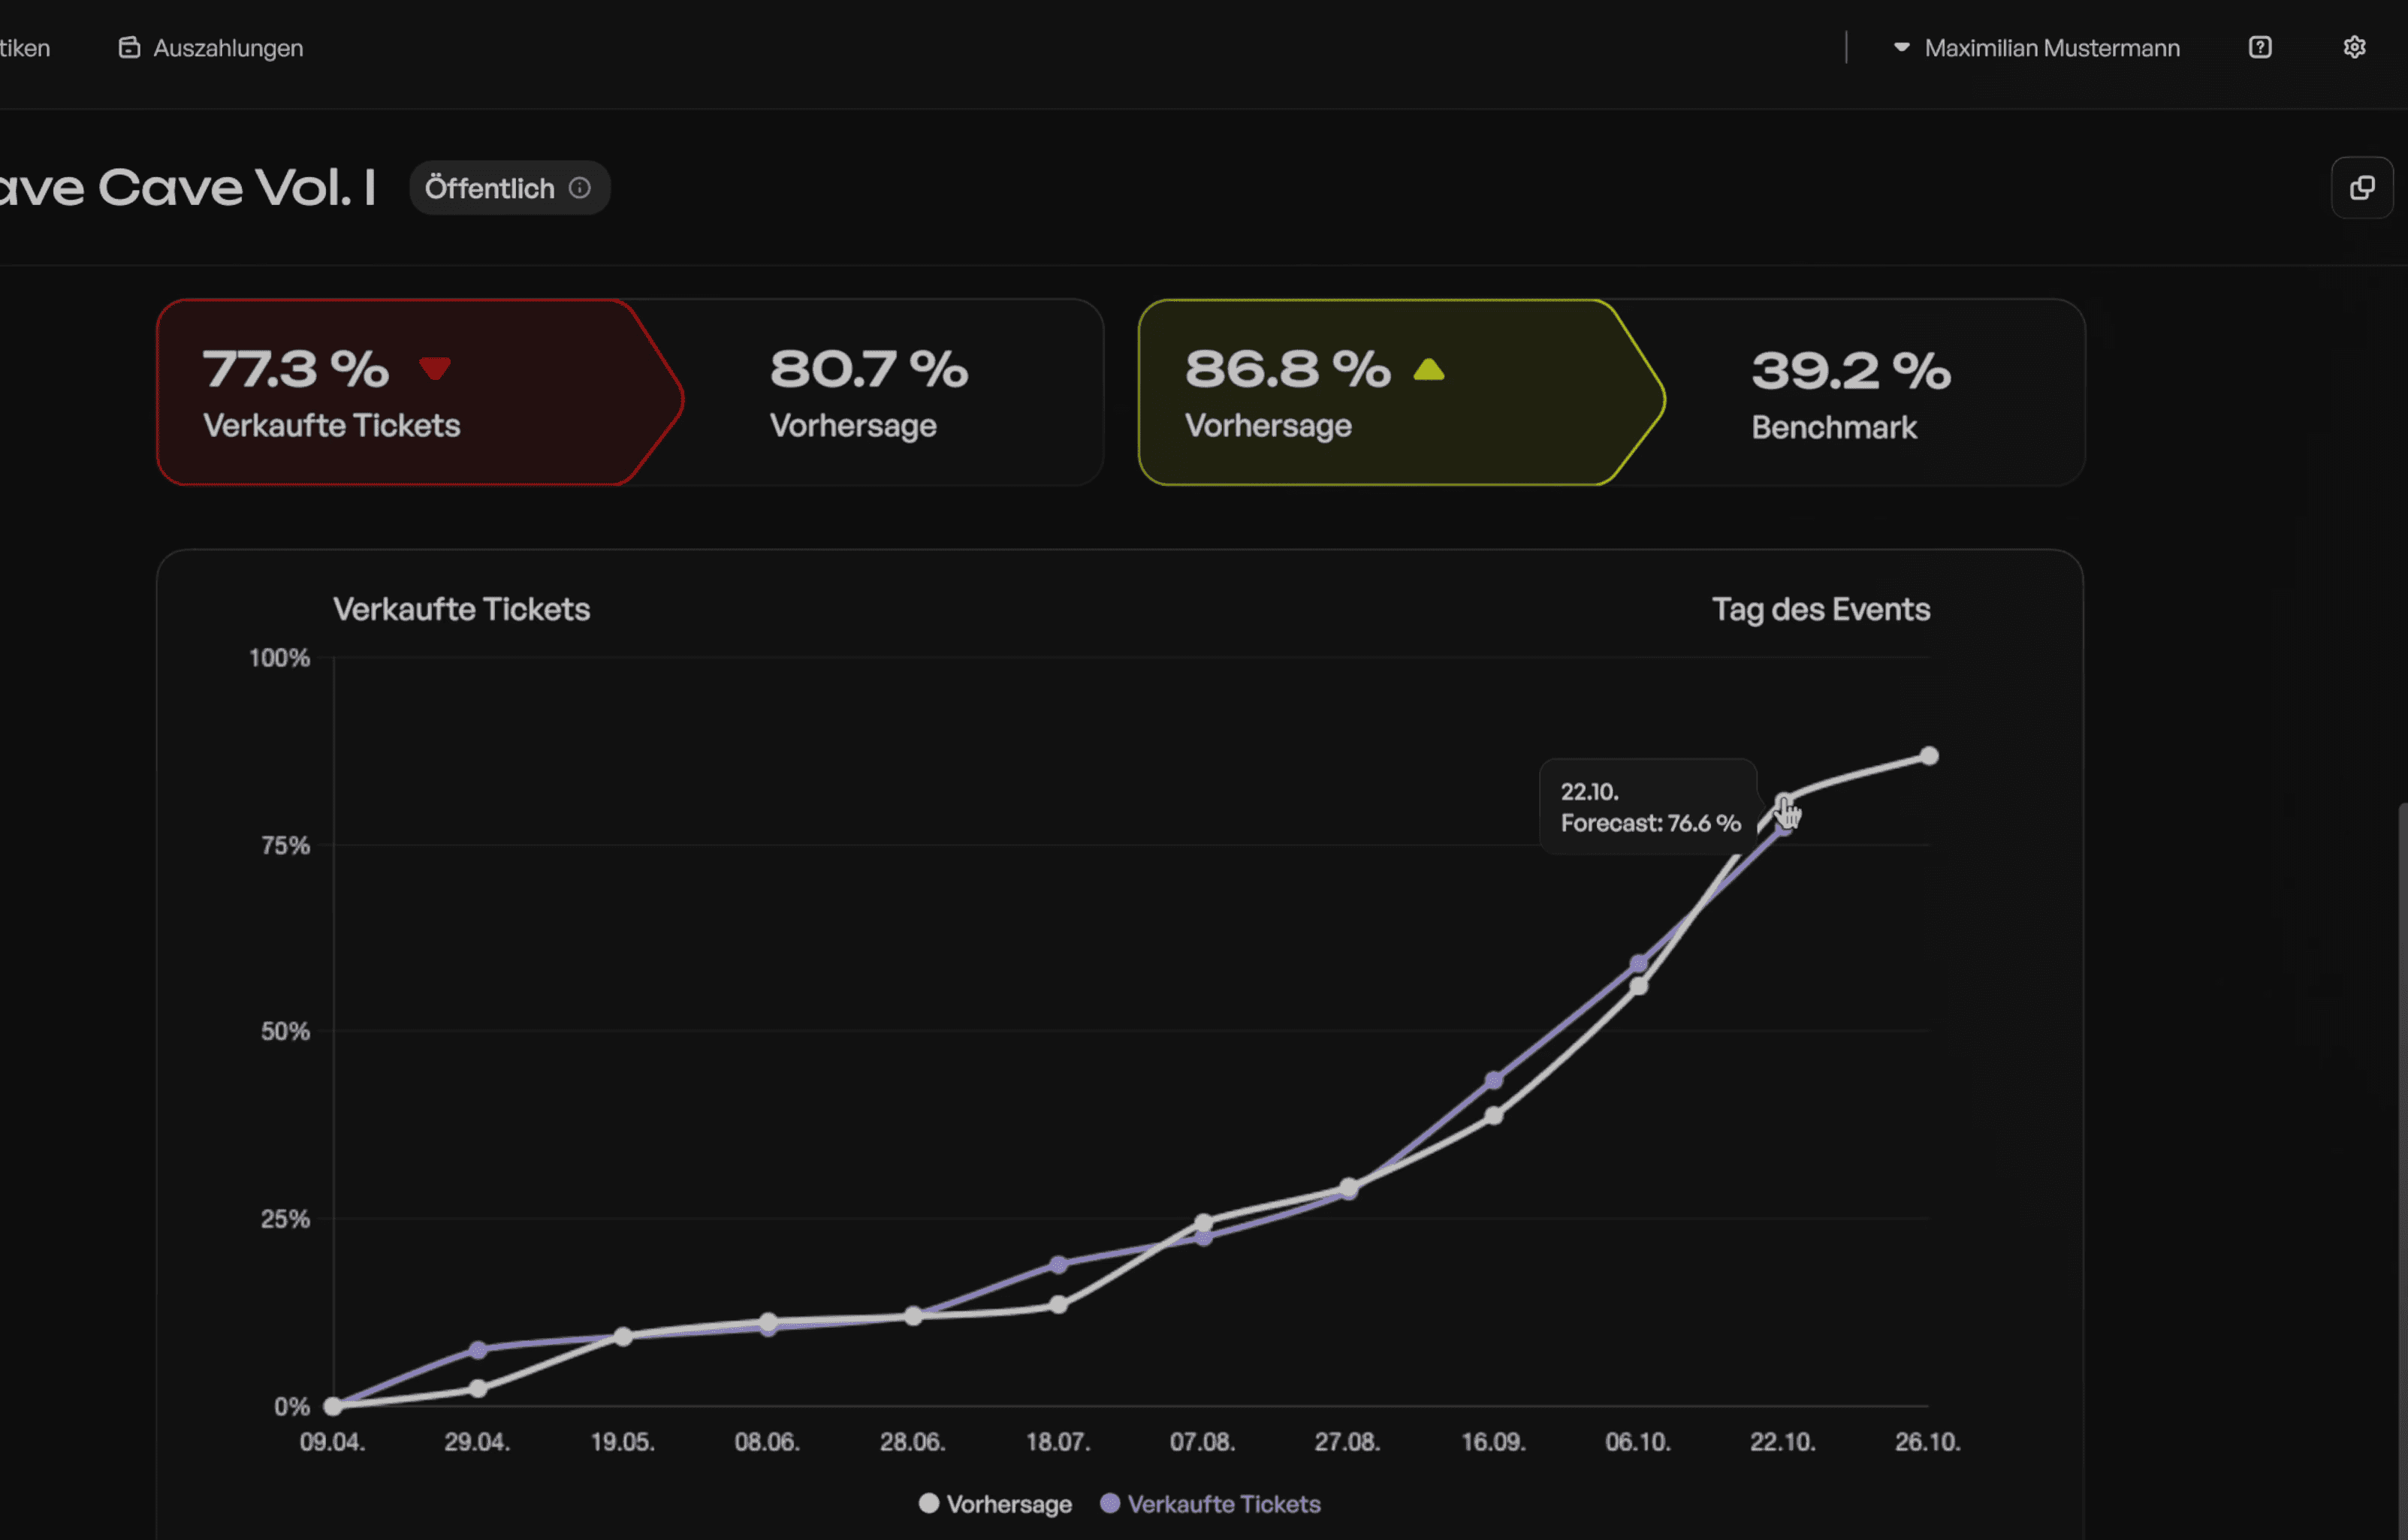Image resolution: width=2408 pixels, height=1540 pixels.
Task: Click the 22.10. x-axis date label
Action: click(x=1783, y=1442)
